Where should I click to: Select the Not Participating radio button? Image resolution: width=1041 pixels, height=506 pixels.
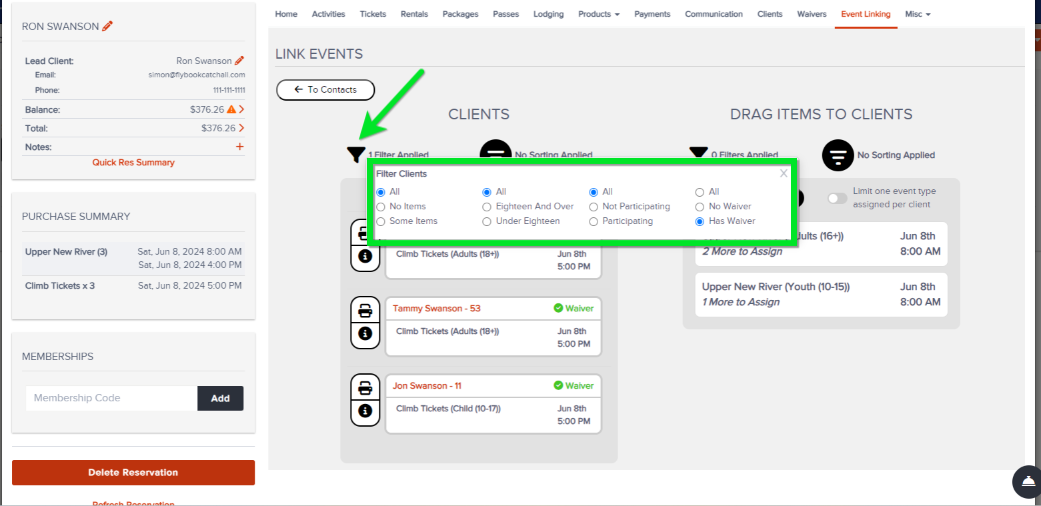tap(594, 207)
